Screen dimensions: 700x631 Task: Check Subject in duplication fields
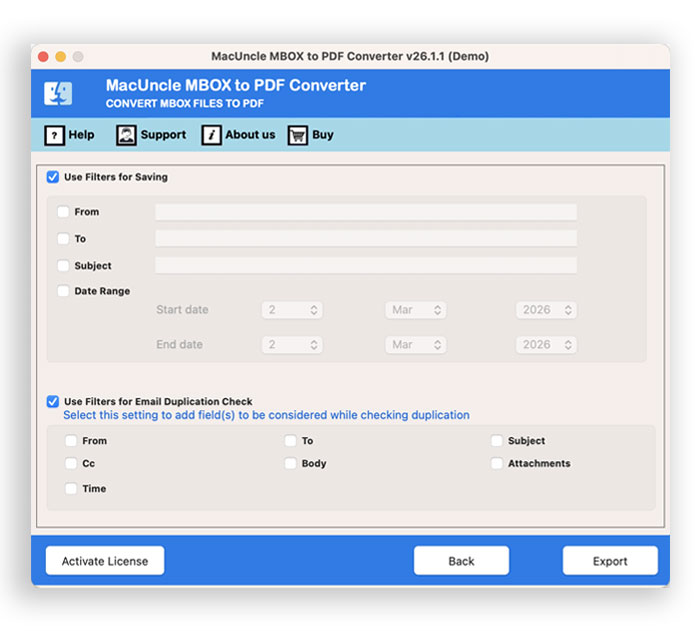[x=497, y=441]
